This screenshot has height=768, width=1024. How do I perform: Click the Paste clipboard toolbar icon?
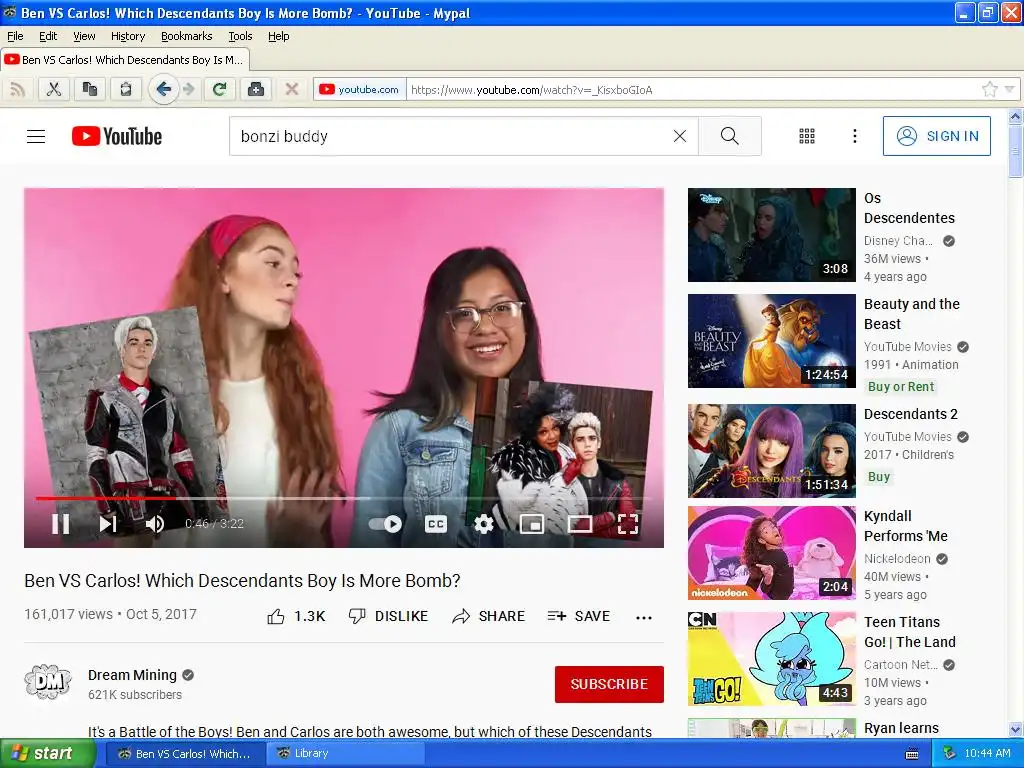pyautogui.click(x=125, y=89)
